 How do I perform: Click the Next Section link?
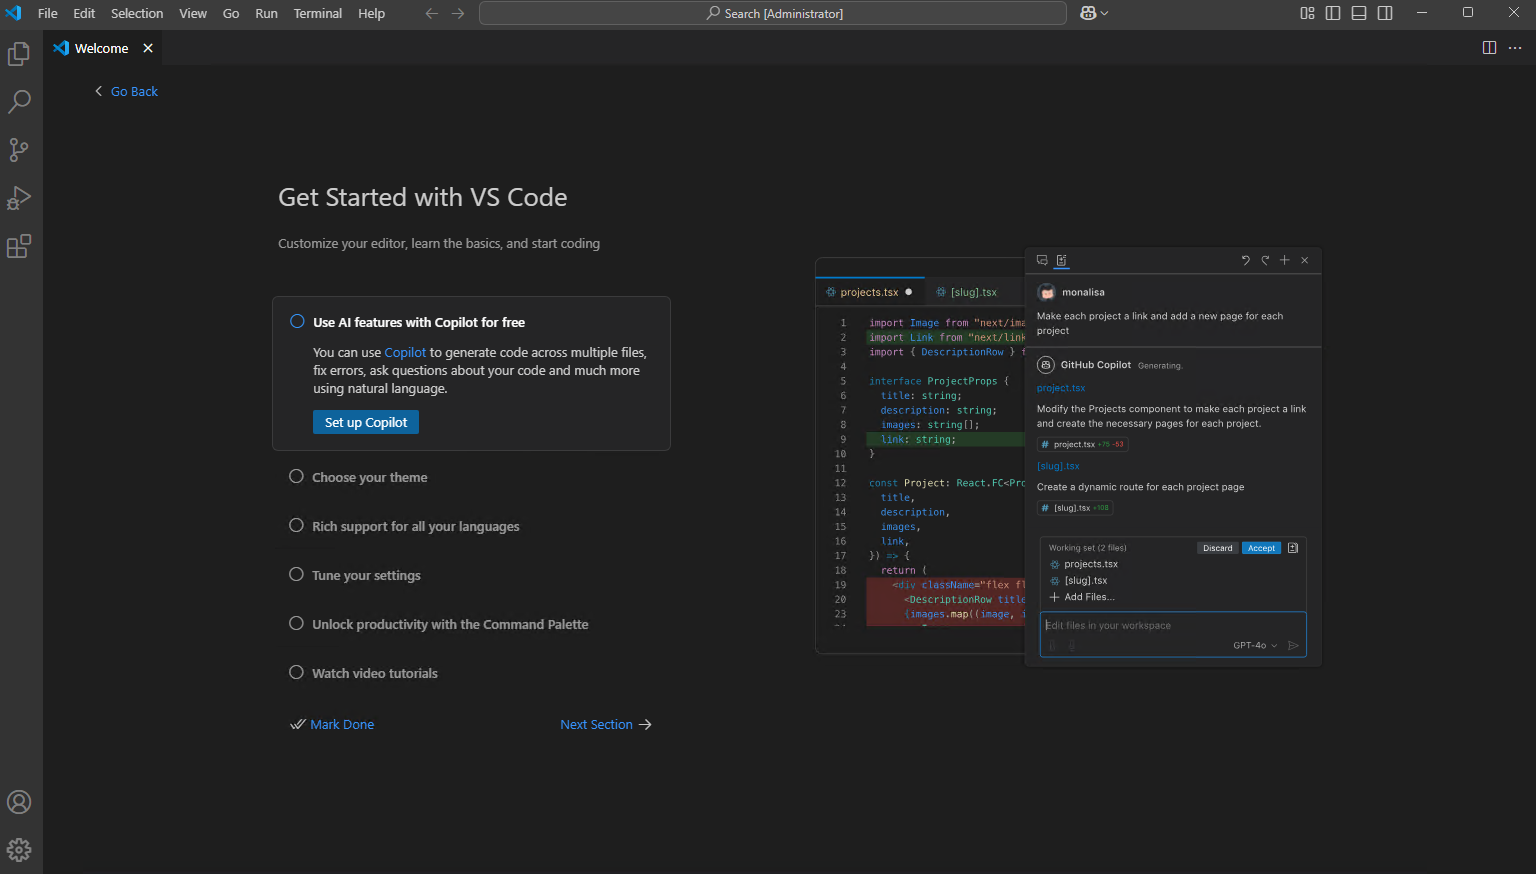pos(606,724)
